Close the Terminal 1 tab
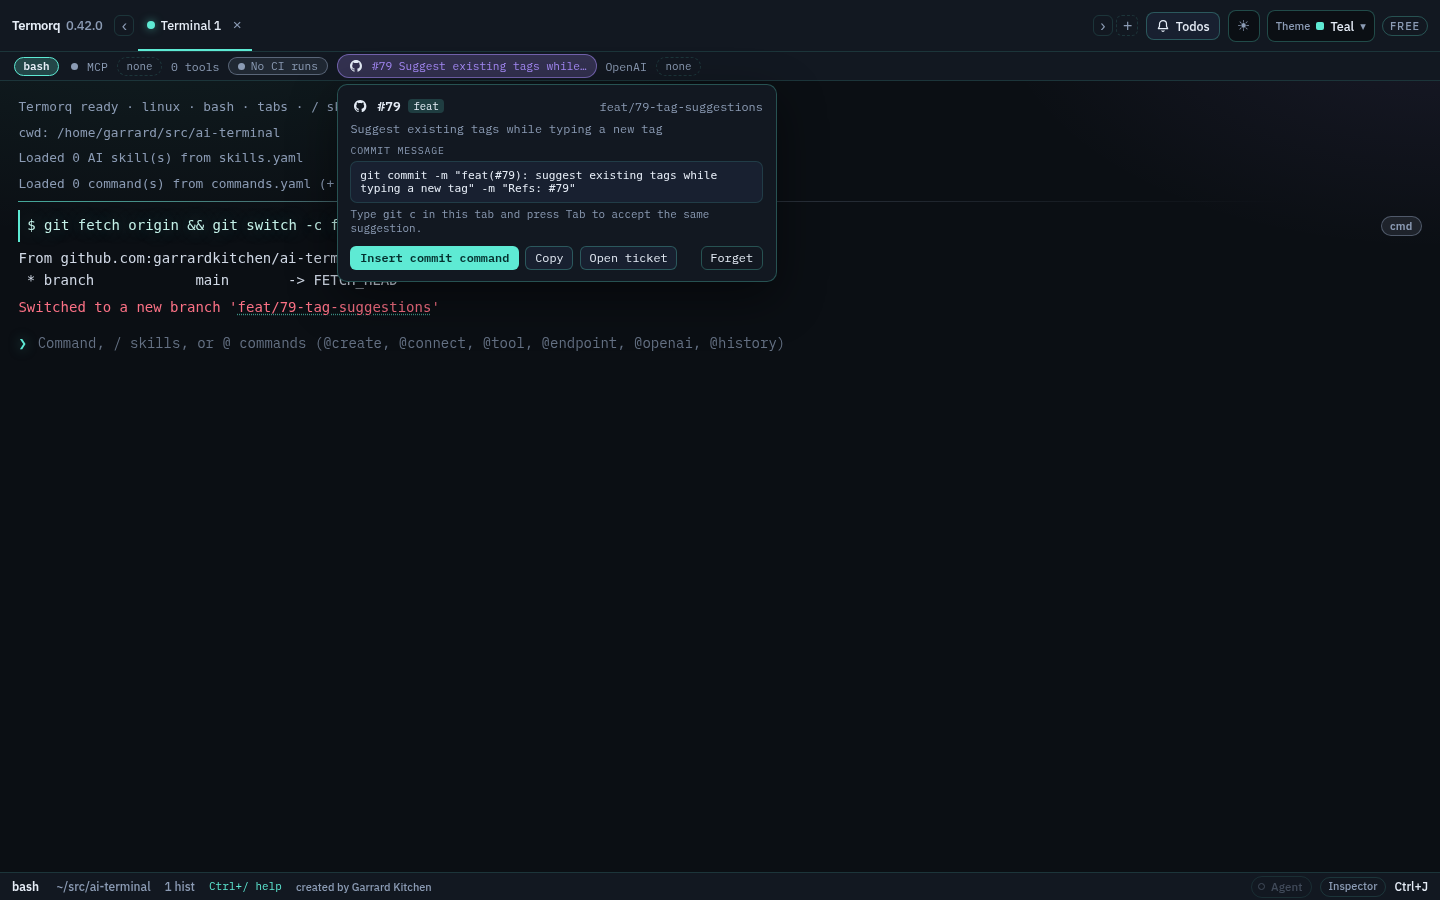This screenshot has width=1440, height=900. pyautogui.click(x=237, y=25)
